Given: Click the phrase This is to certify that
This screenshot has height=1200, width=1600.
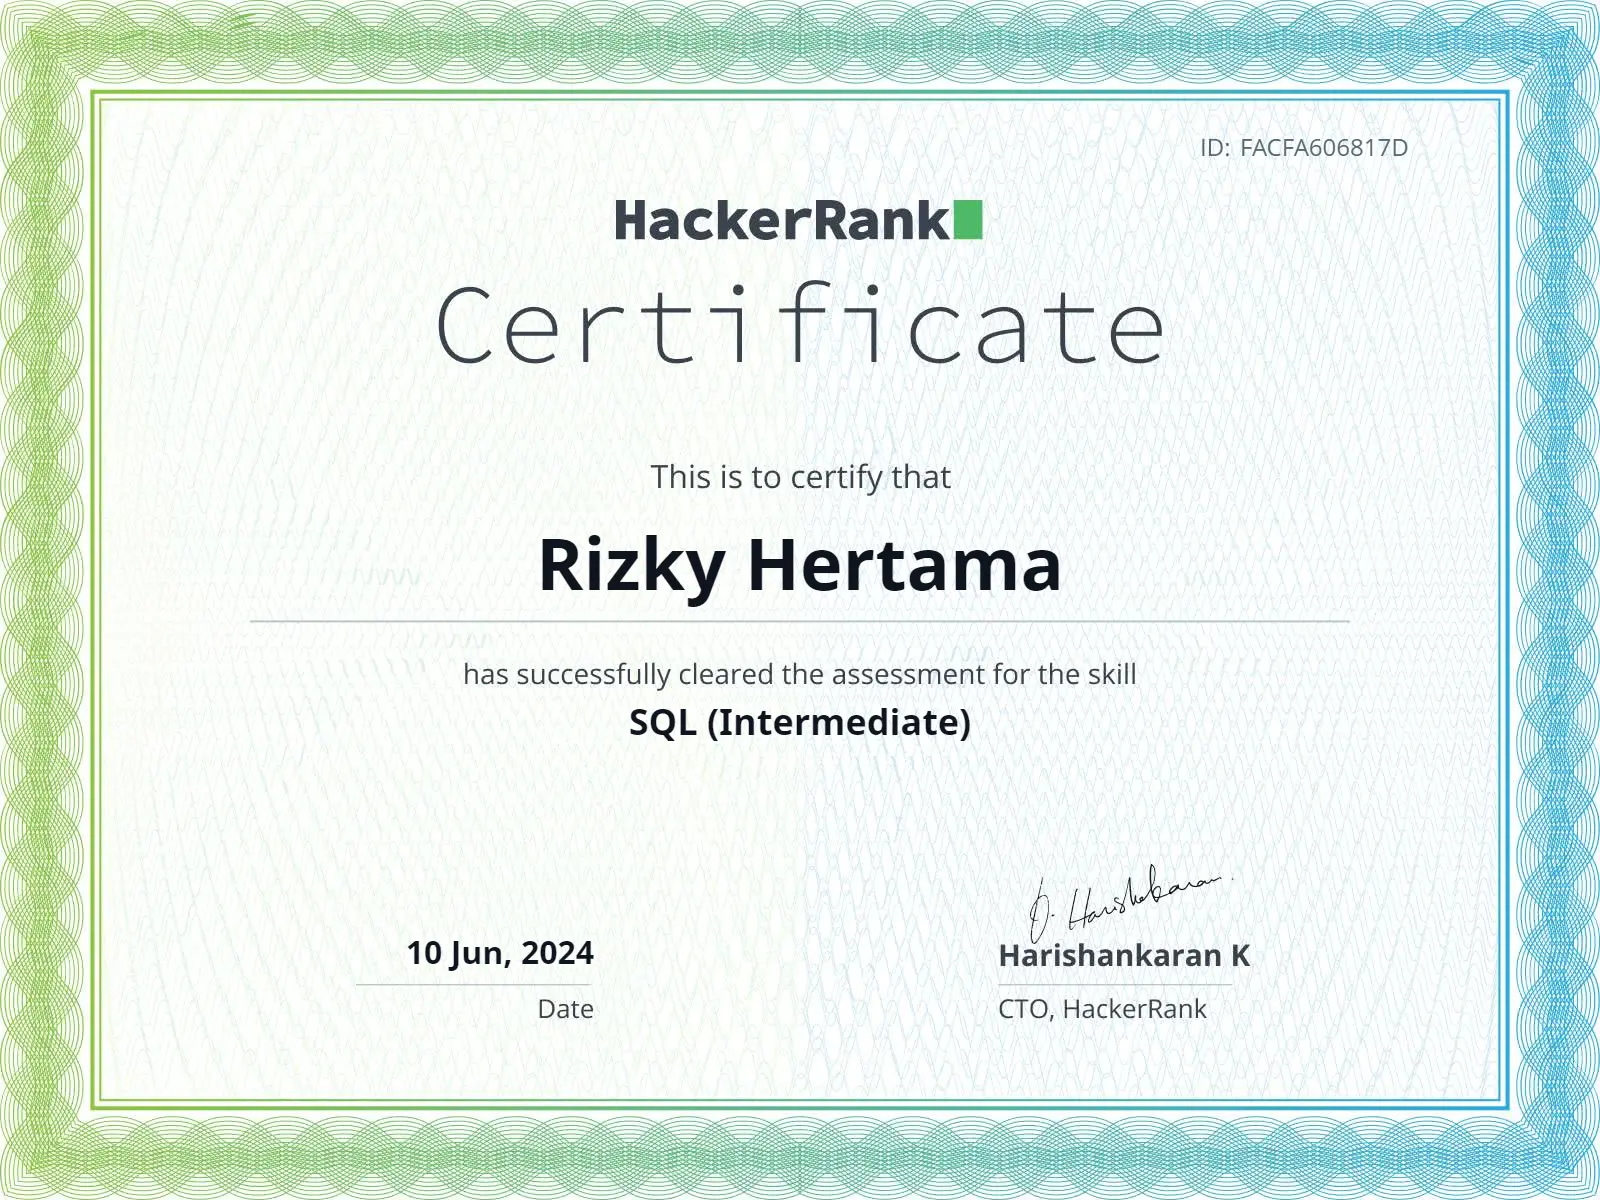Looking at the screenshot, I should pyautogui.click(x=800, y=477).
